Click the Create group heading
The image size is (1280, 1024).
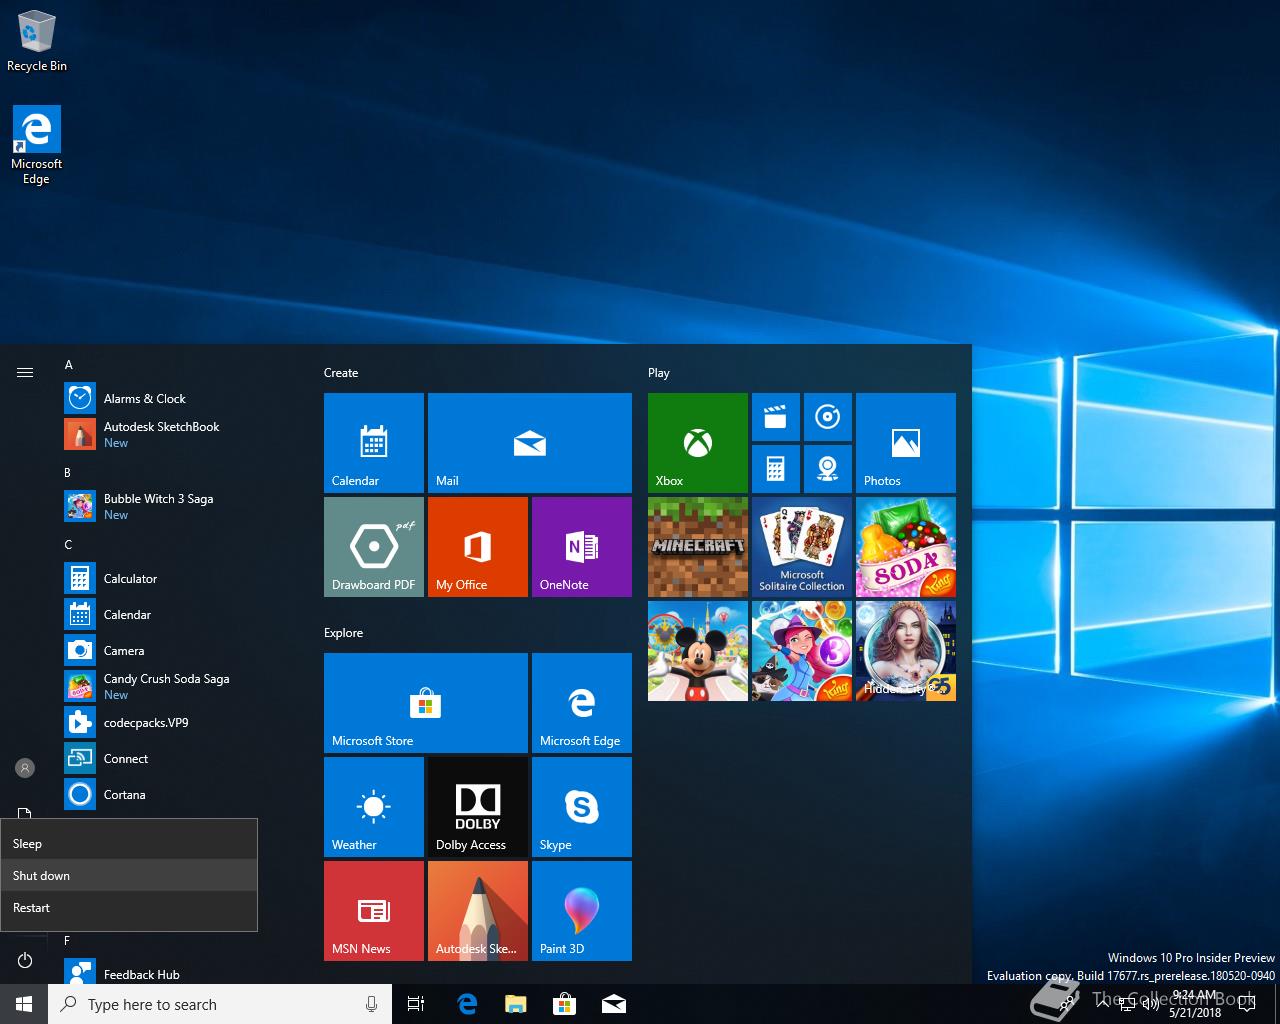click(x=341, y=372)
